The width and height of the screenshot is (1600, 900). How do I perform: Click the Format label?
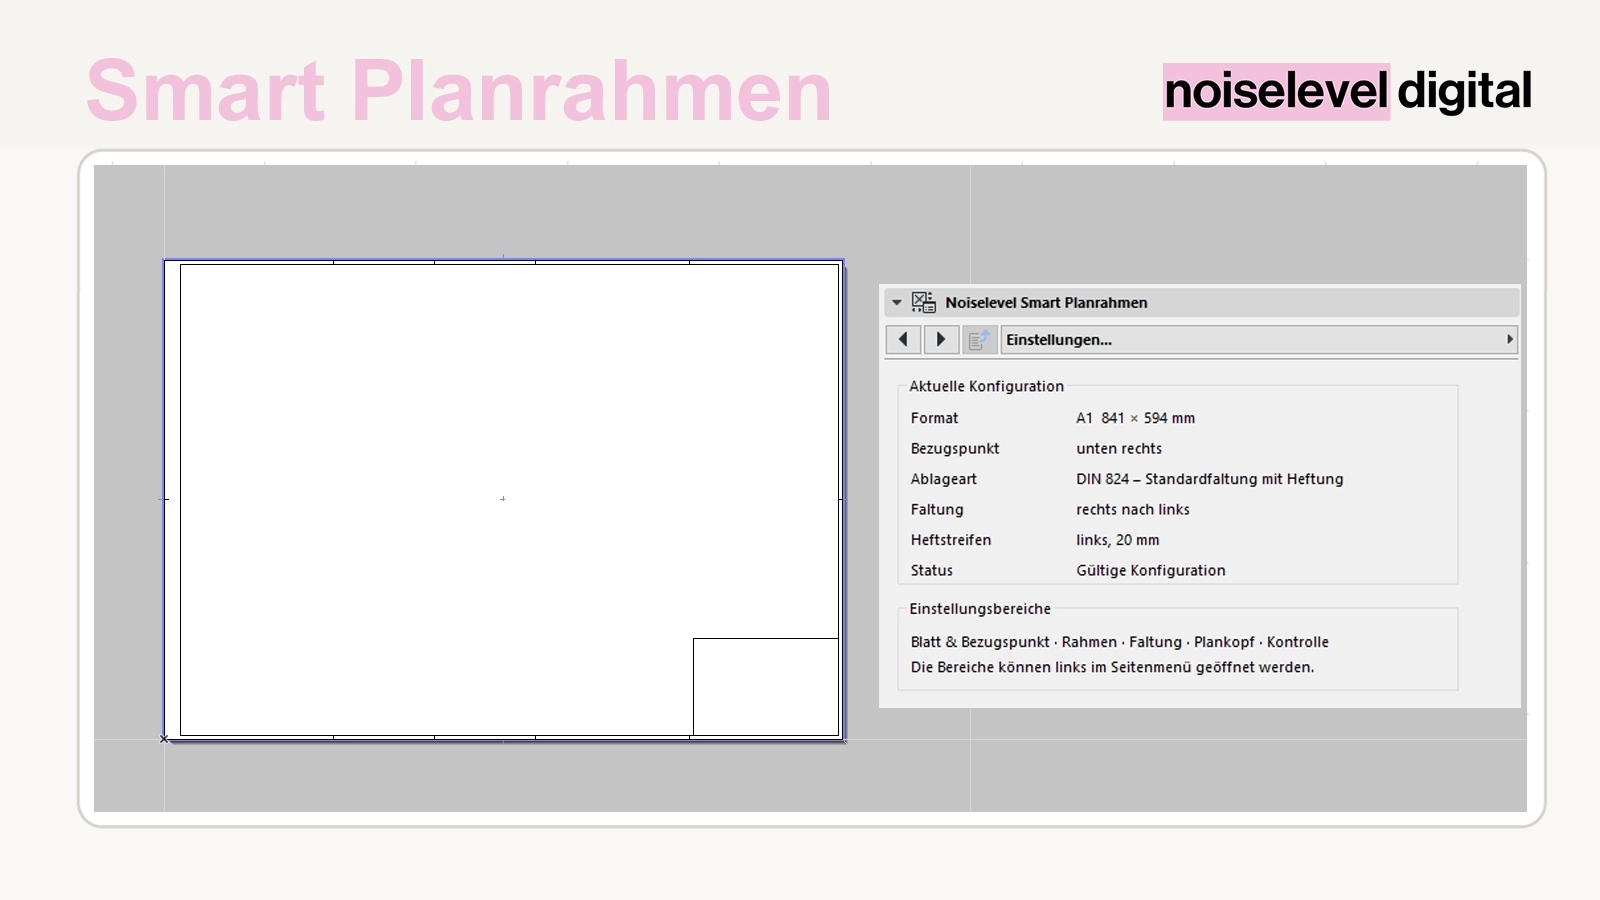point(934,418)
